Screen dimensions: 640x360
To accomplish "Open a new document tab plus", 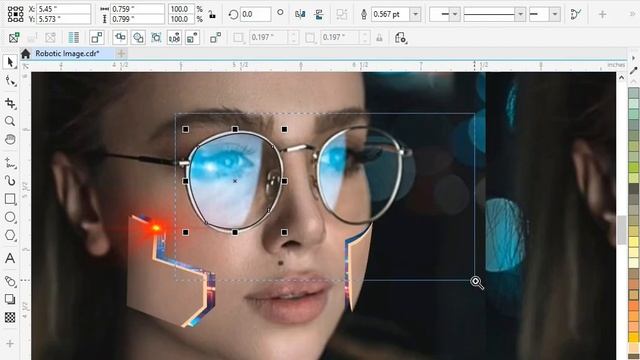I will [121, 53].
